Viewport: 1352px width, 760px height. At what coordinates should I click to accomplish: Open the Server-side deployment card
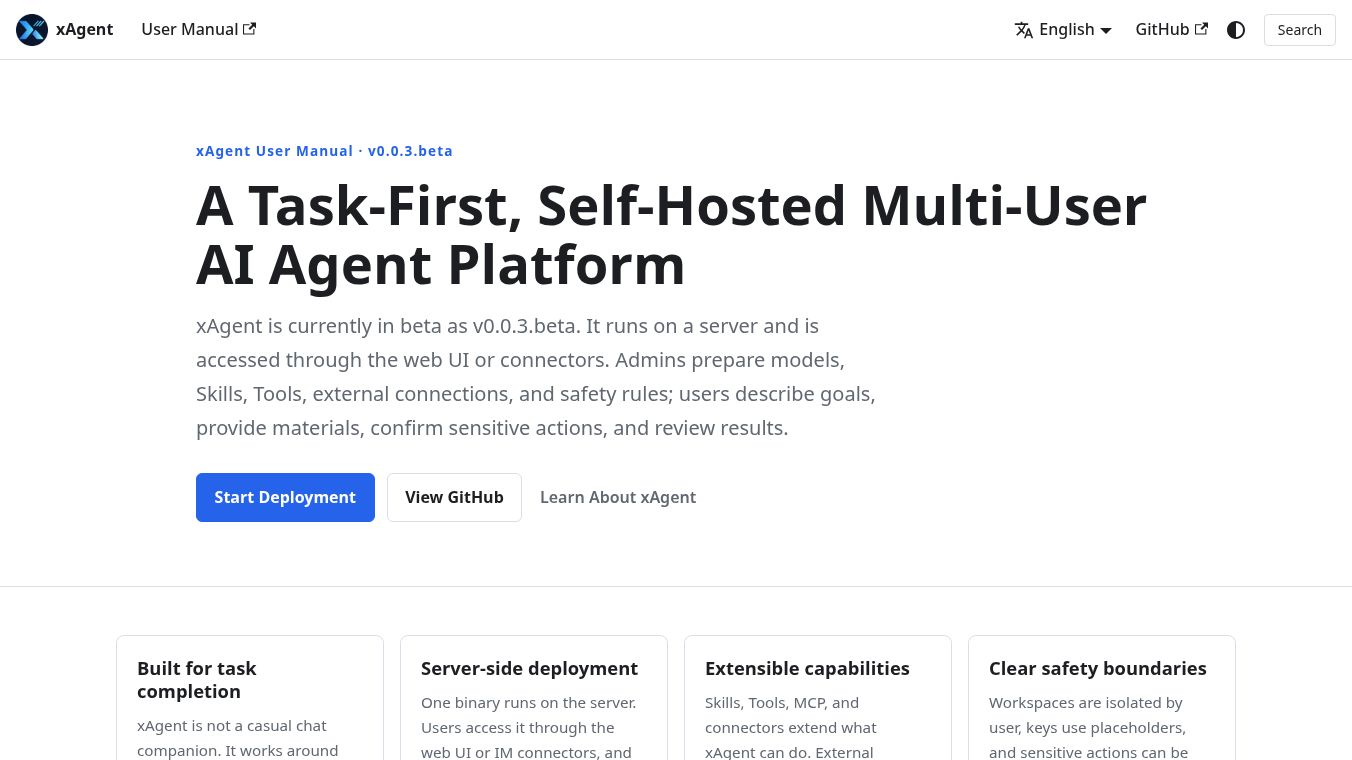(534, 698)
